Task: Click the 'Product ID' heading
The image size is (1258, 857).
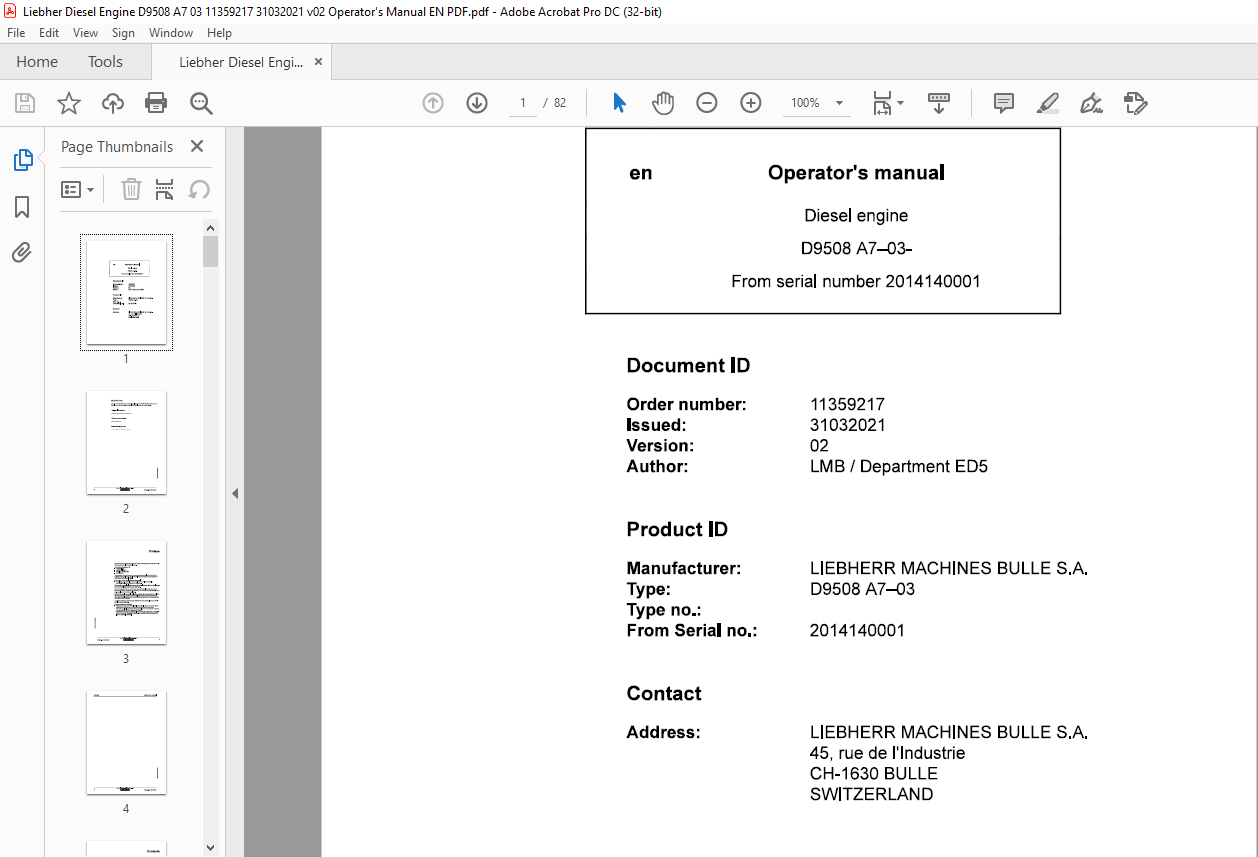Action: [x=677, y=530]
